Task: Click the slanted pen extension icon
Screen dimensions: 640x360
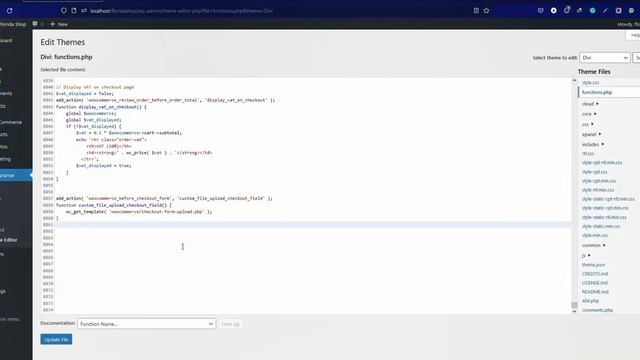Action: pyautogui.click(x=605, y=11)
